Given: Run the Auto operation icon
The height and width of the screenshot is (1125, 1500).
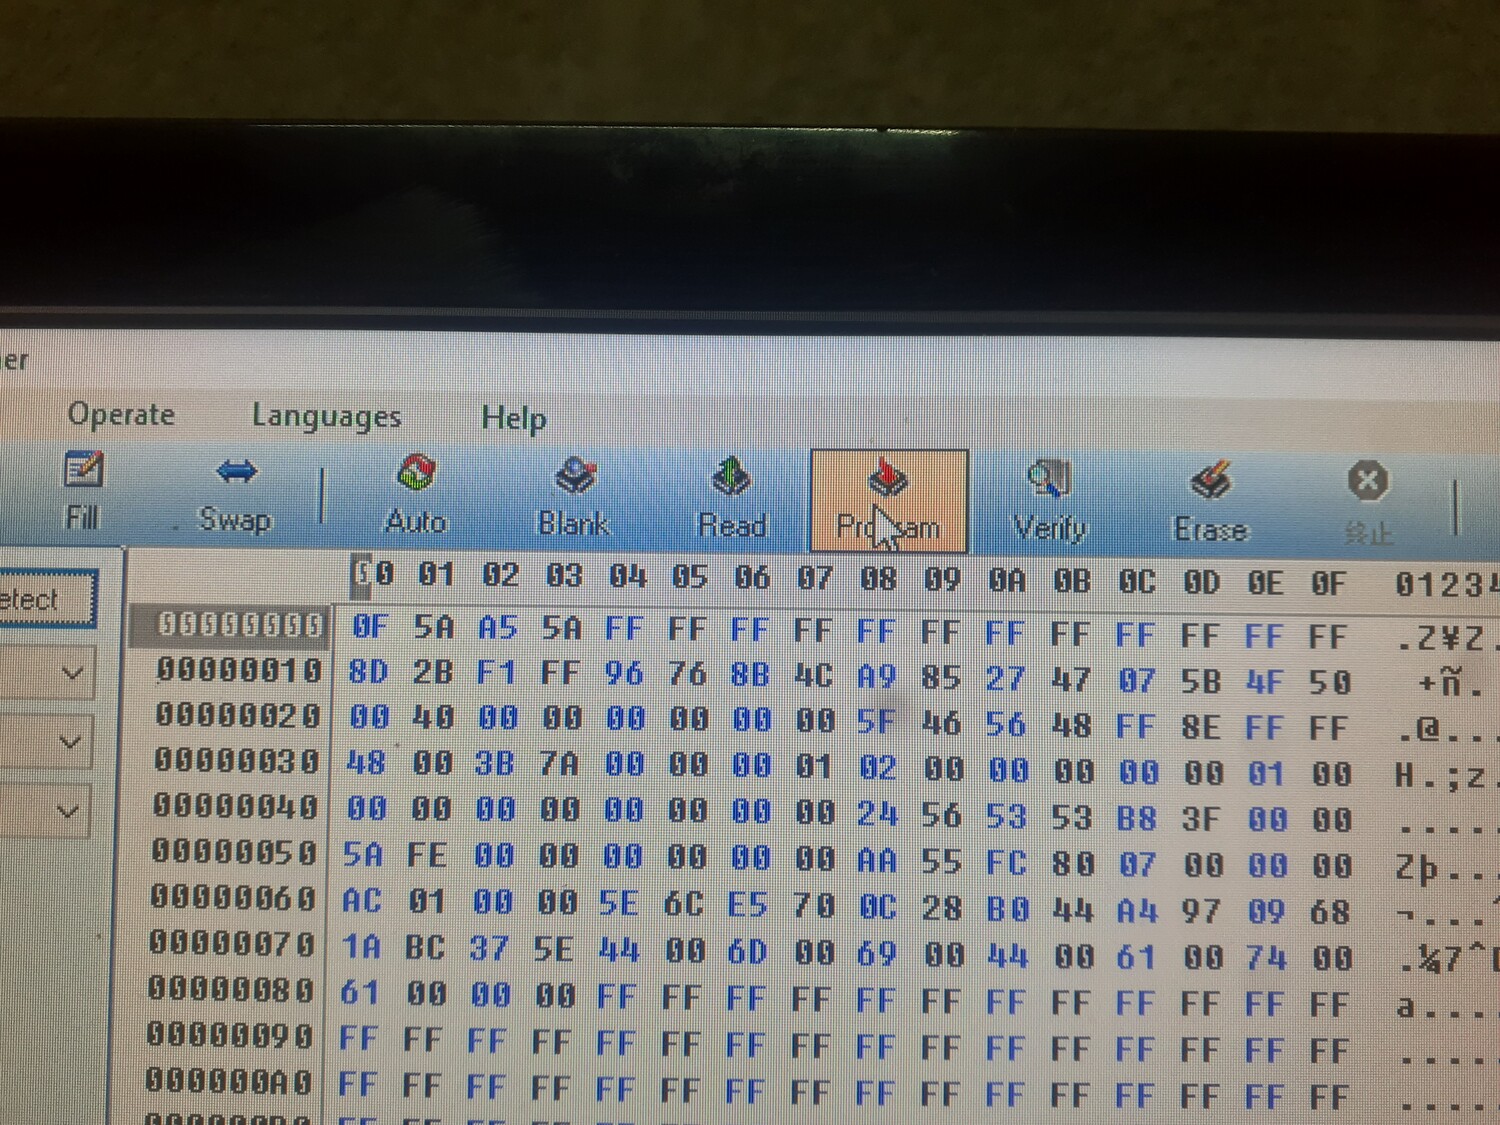Looking at the screenshot, I should pos(415,496).
